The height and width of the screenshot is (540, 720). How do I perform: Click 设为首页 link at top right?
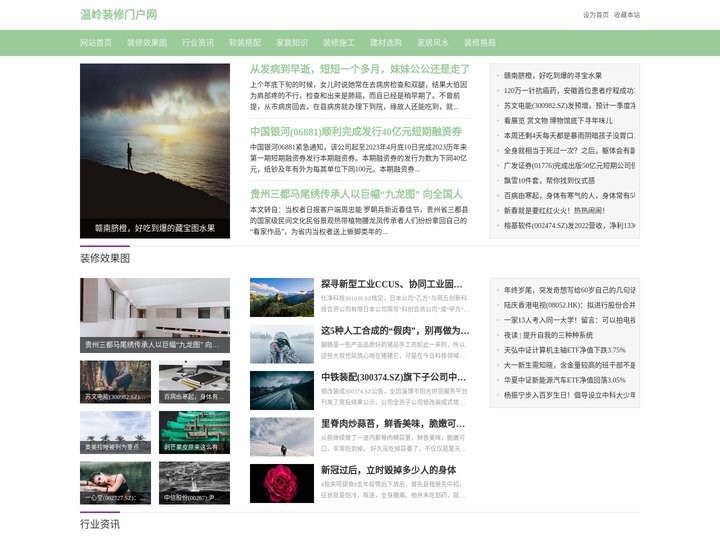[x=596, y=15]
